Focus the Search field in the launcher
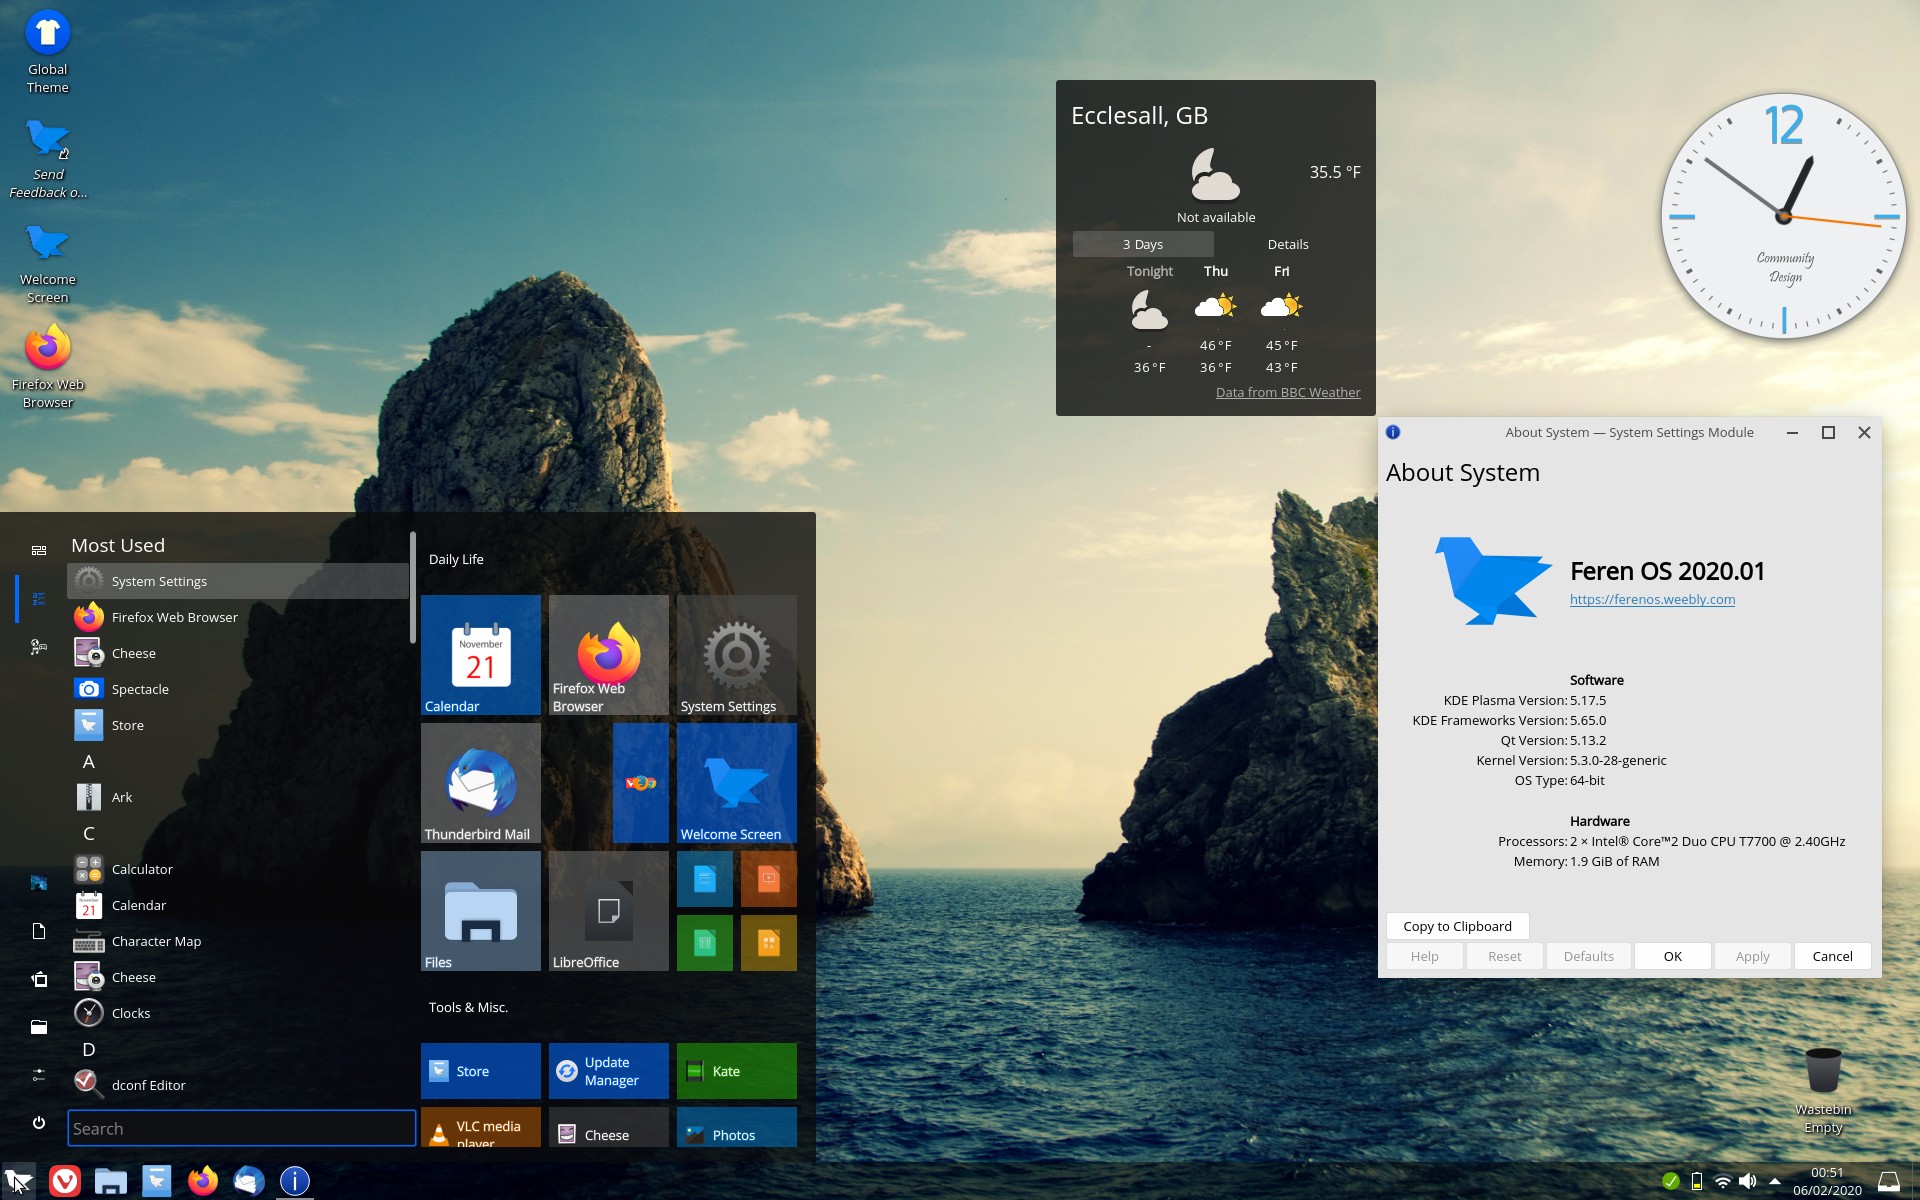 (x=241, y=1128)
